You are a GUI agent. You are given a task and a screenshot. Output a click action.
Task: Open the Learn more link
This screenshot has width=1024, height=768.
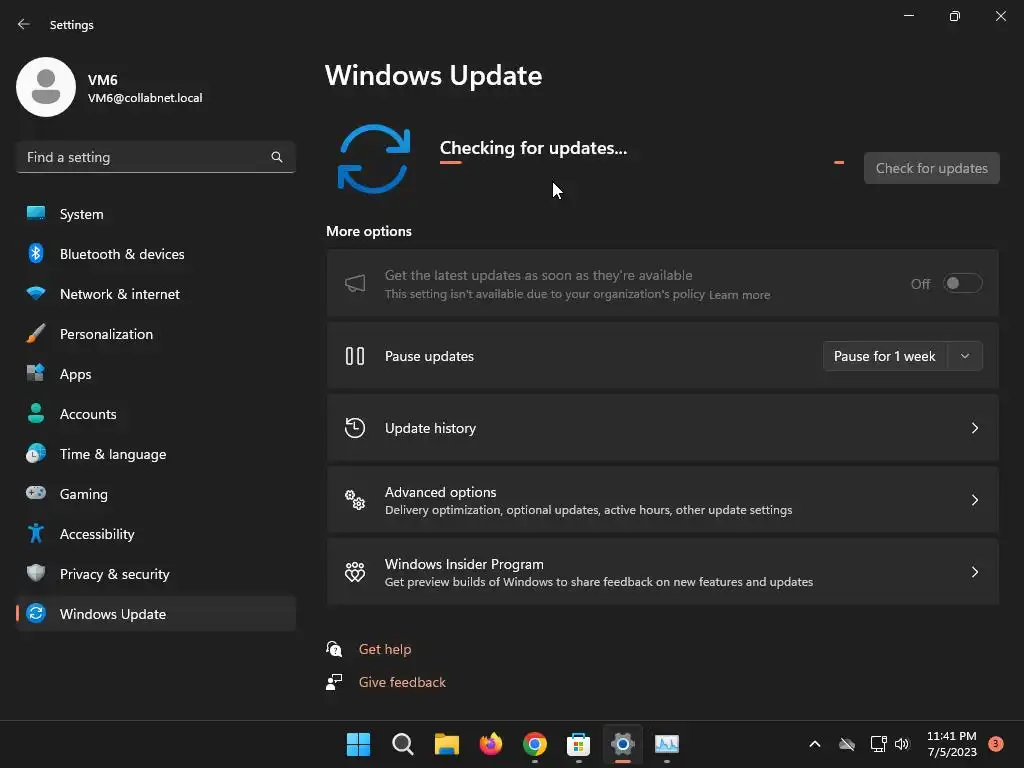tap(739, 295)
